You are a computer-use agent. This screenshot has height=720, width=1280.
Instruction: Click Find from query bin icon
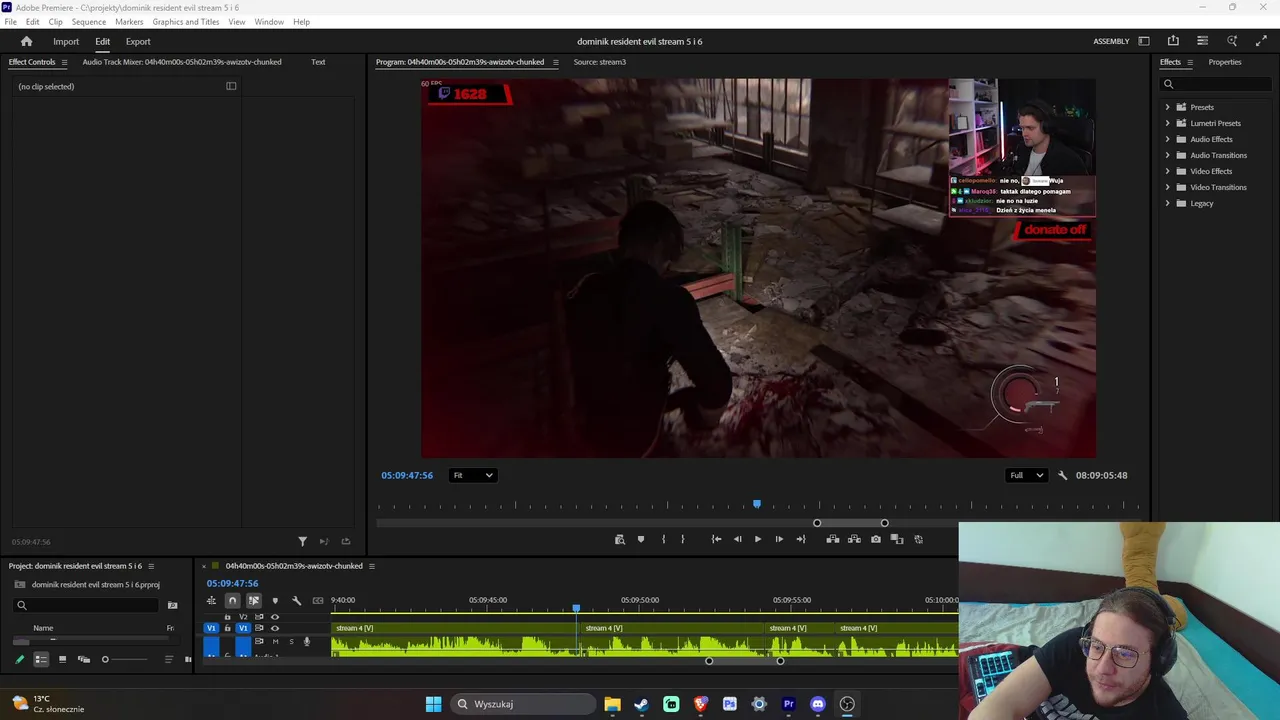(x=172, y=605)
